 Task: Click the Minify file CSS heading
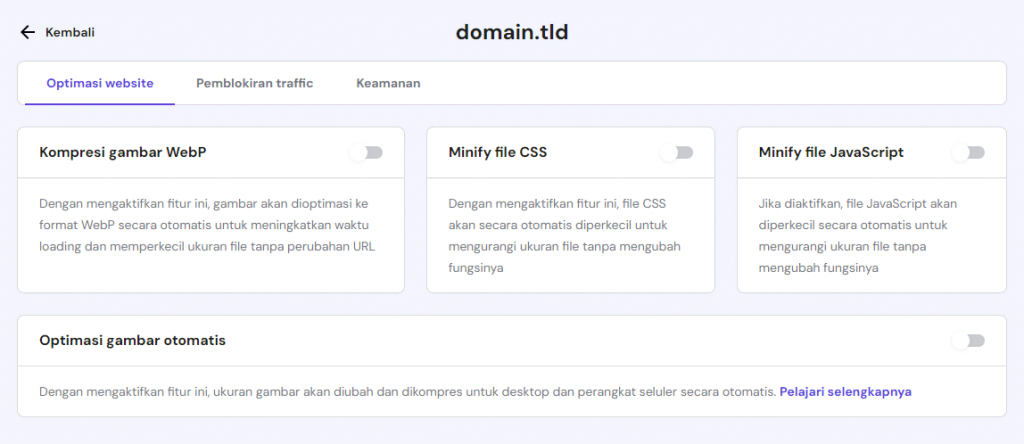point(498,153)
